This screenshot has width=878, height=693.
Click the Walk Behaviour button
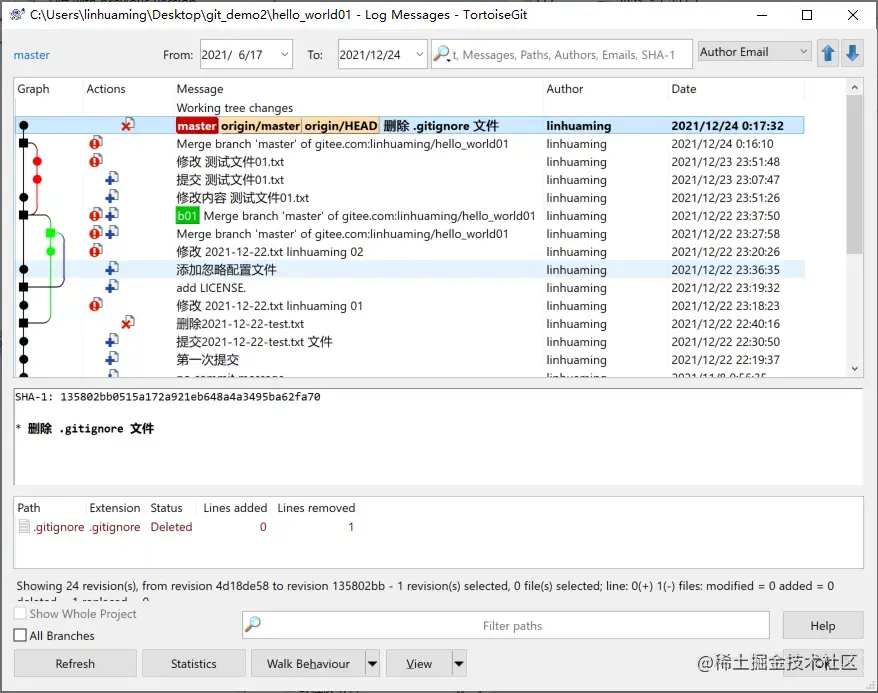pos(309,664)
